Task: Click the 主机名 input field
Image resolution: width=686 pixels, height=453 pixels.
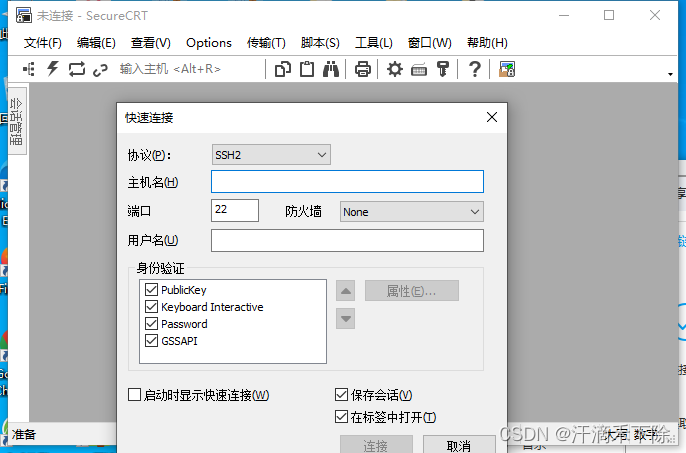Action: [x=347, y=182]
